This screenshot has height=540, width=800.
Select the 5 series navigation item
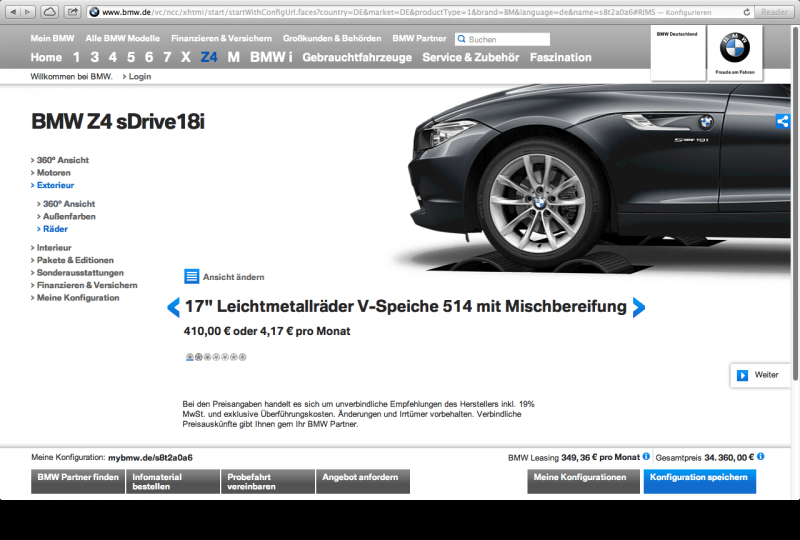point(131,57)
